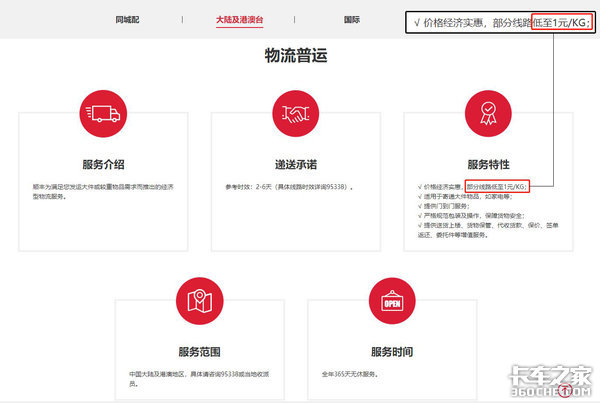
Task: Select the 大陆及港澳台 tab
Action: [240, 20]
